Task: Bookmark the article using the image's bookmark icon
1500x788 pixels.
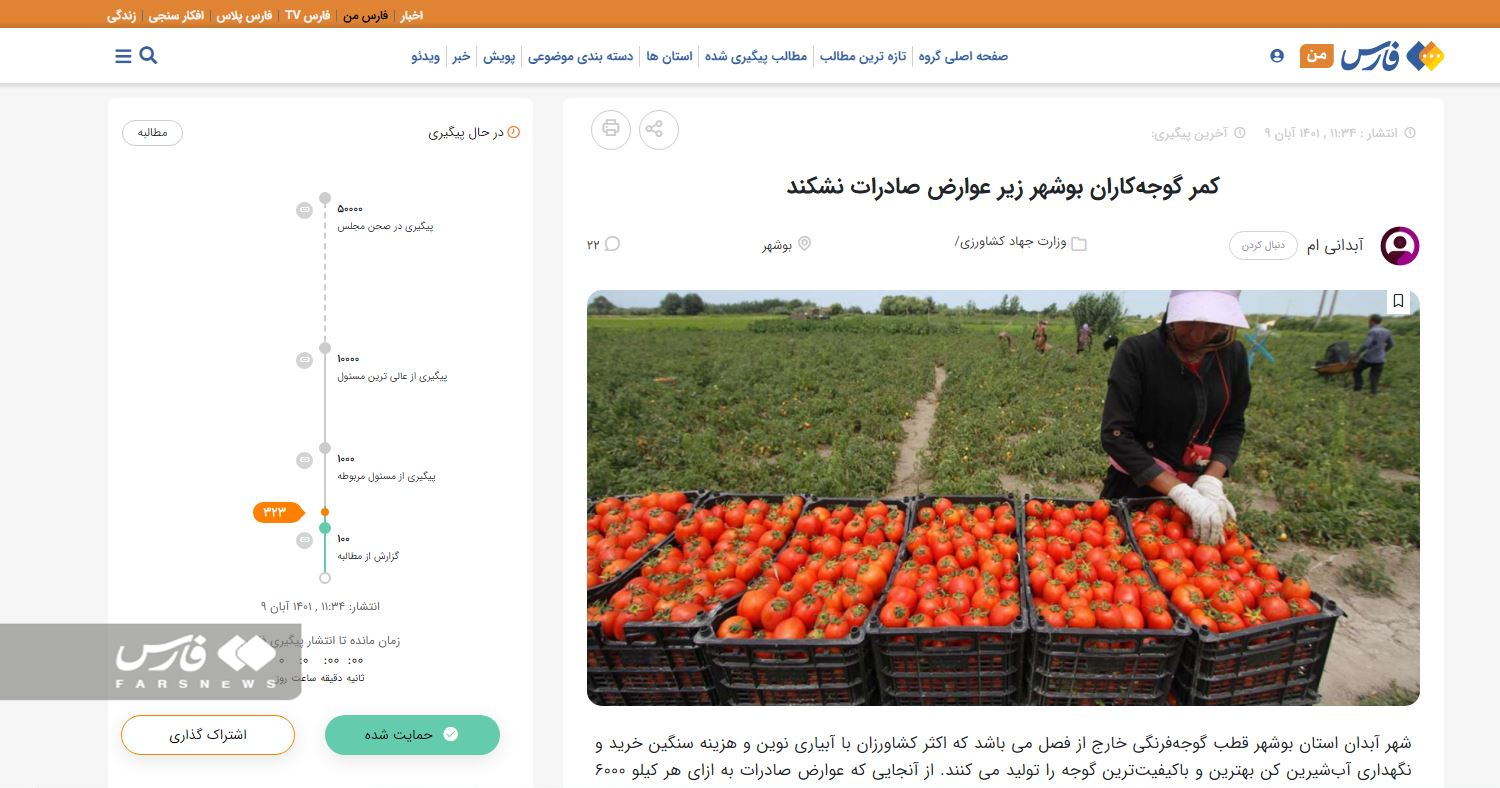Action: tap(1398, 301)
